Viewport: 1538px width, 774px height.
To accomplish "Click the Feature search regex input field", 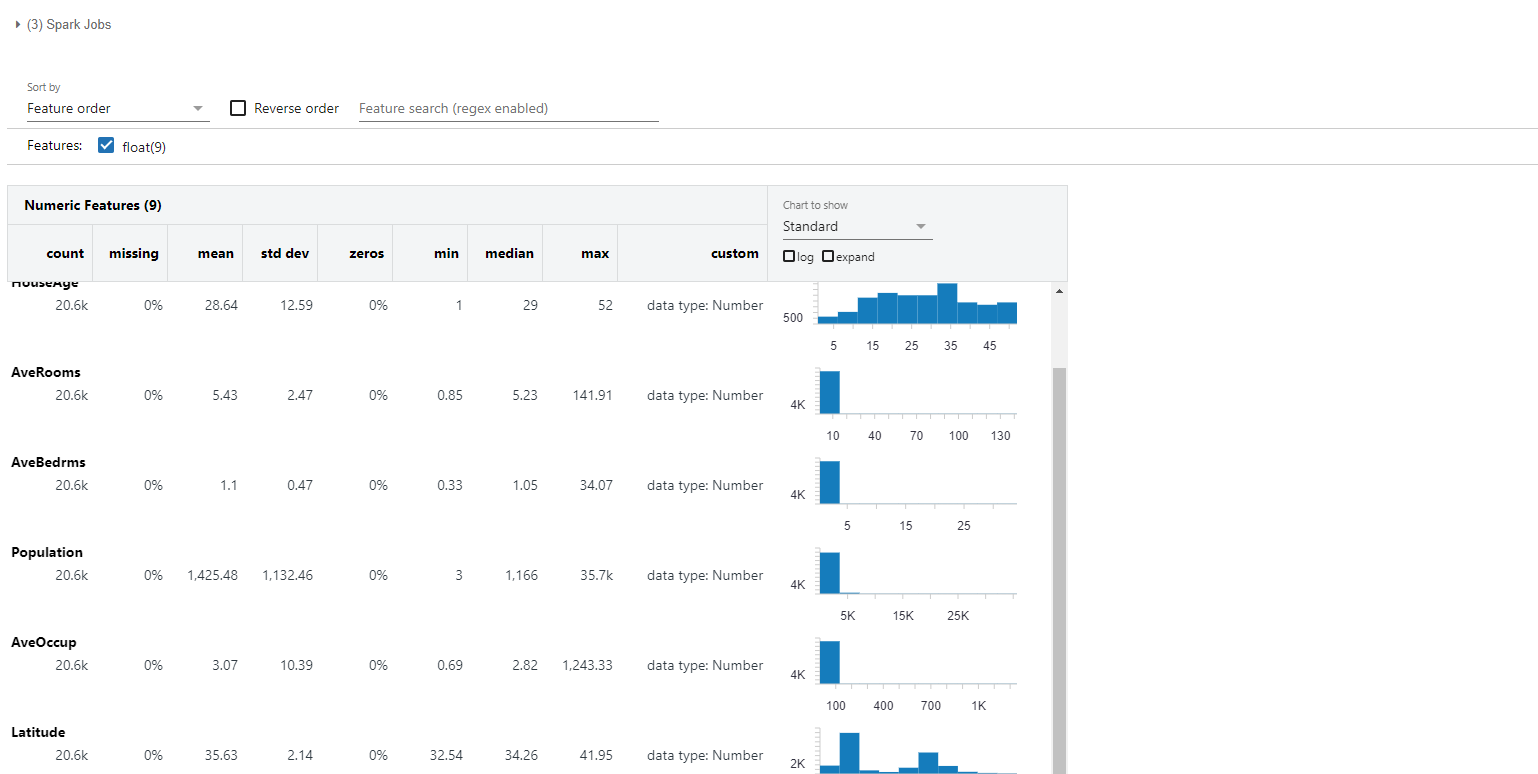I will point(508,108).
